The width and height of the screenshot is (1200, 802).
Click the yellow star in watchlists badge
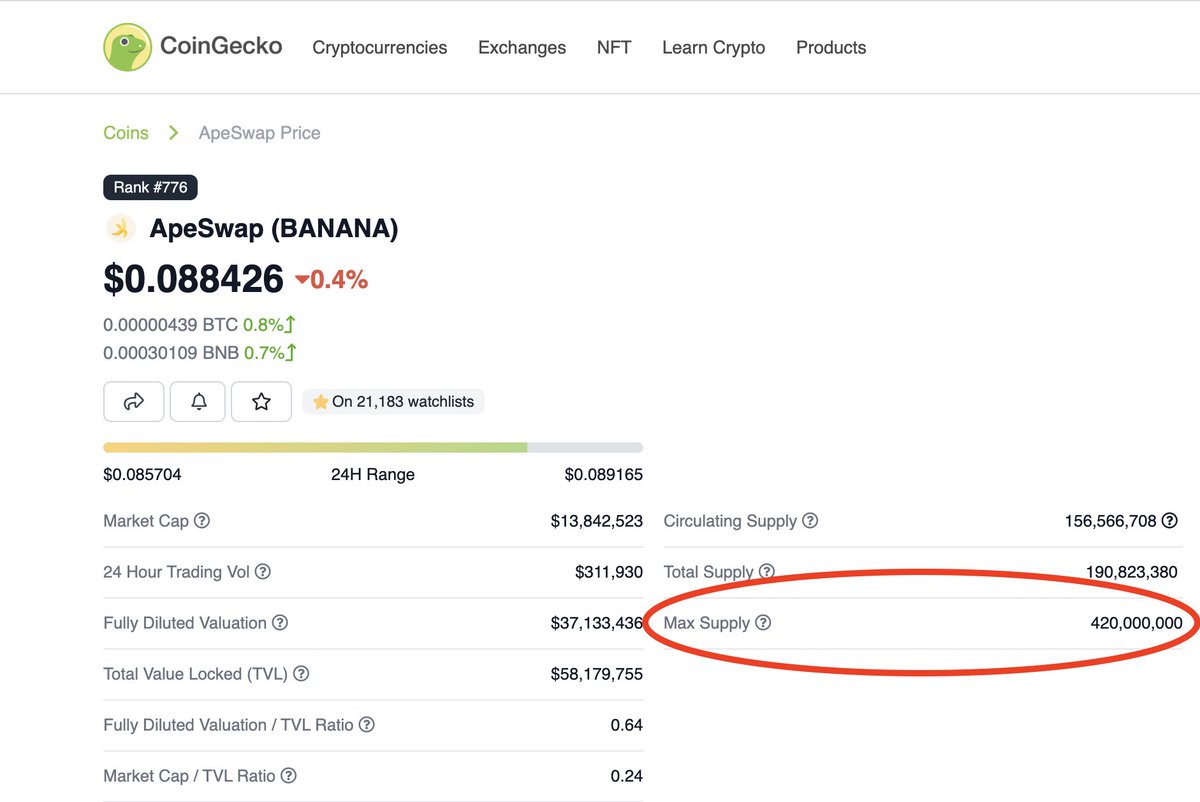click(x=320, y=402)
